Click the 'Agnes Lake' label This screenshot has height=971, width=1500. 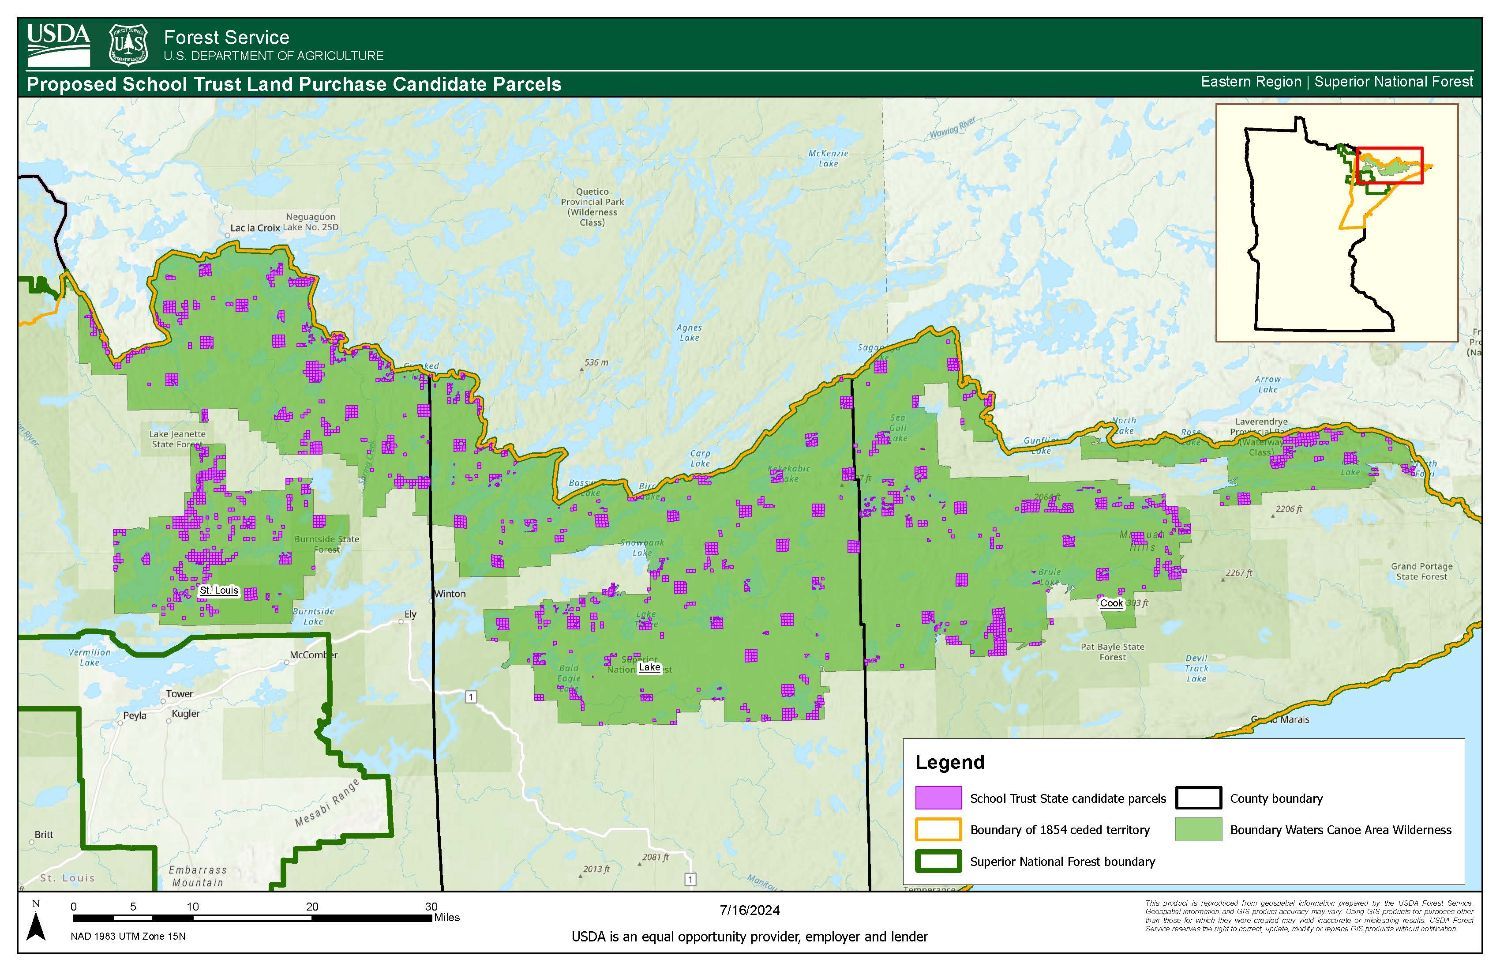689,333
